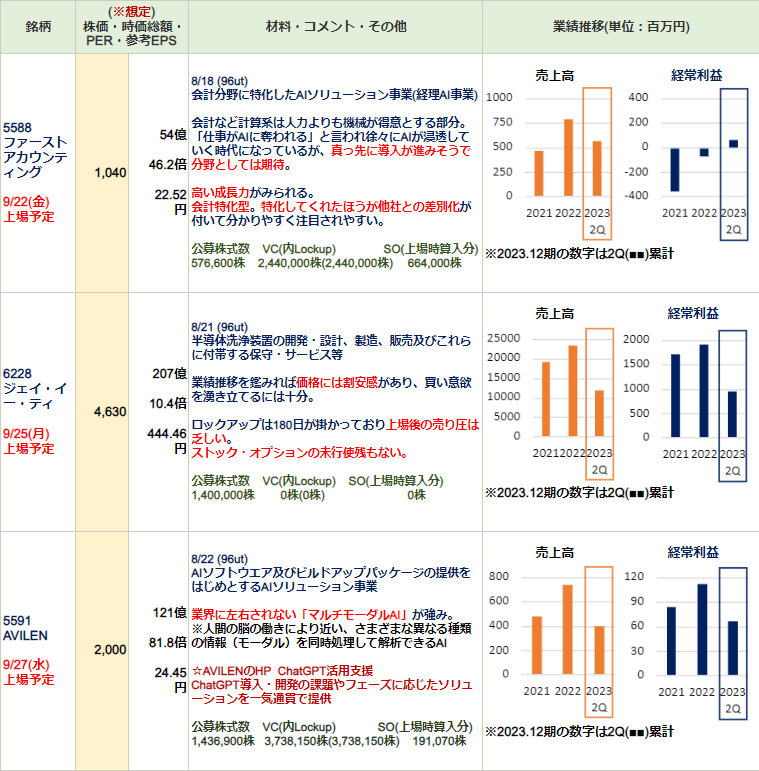Click the EPS value 22.52円

[171, 202]
